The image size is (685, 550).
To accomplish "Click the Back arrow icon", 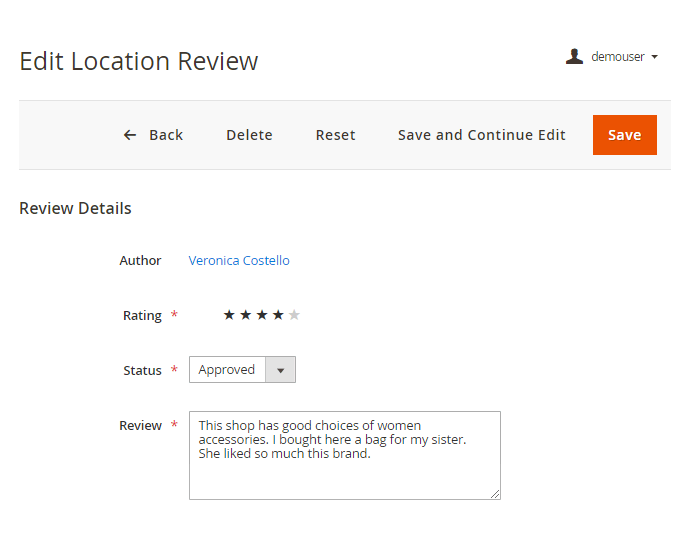I will 130,135.
